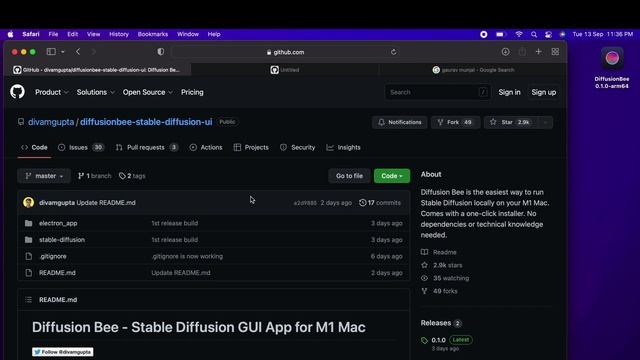Open the master branch selector
Viewport: 640px width, 360px height.
44,176
